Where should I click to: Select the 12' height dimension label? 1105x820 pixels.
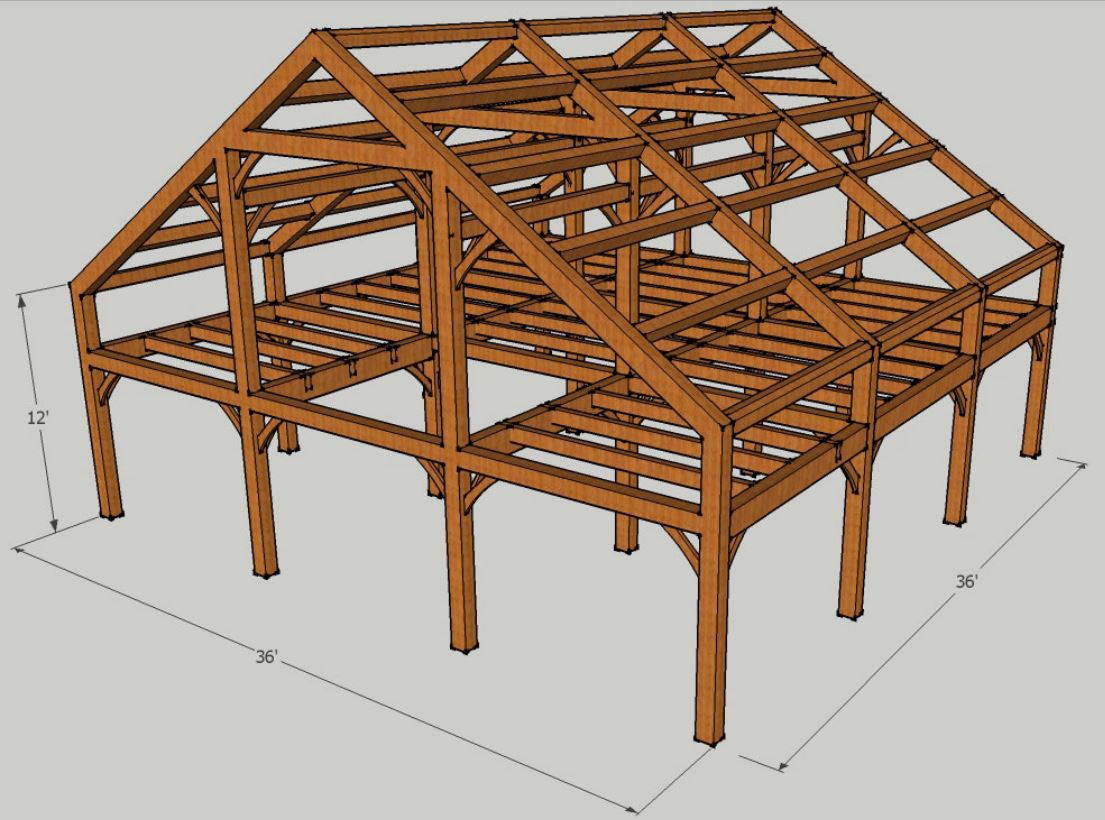(x=37, y=418)
